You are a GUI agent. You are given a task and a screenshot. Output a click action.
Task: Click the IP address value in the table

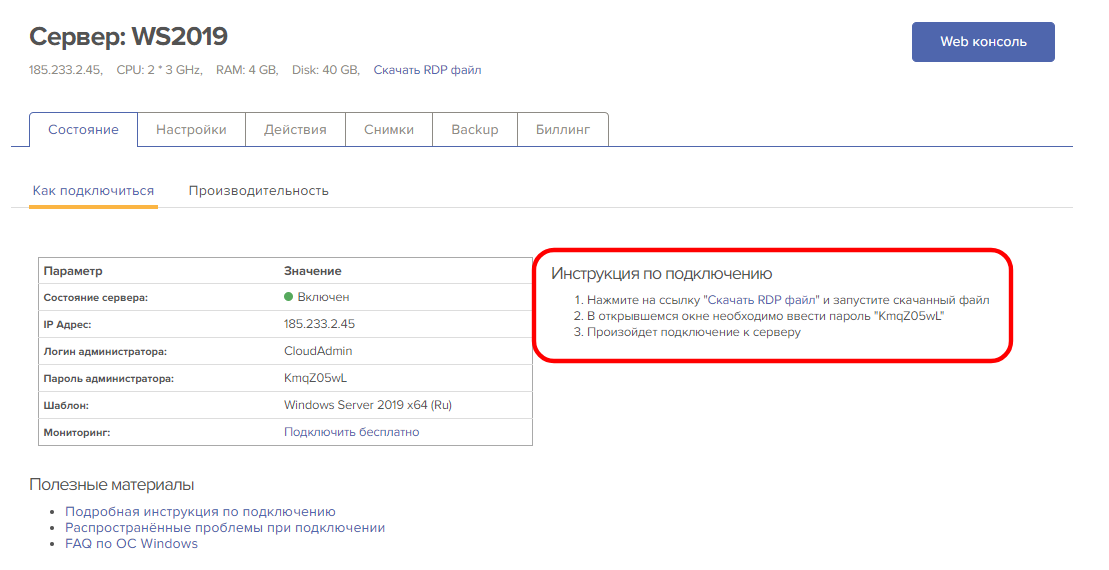click(319, 324)
